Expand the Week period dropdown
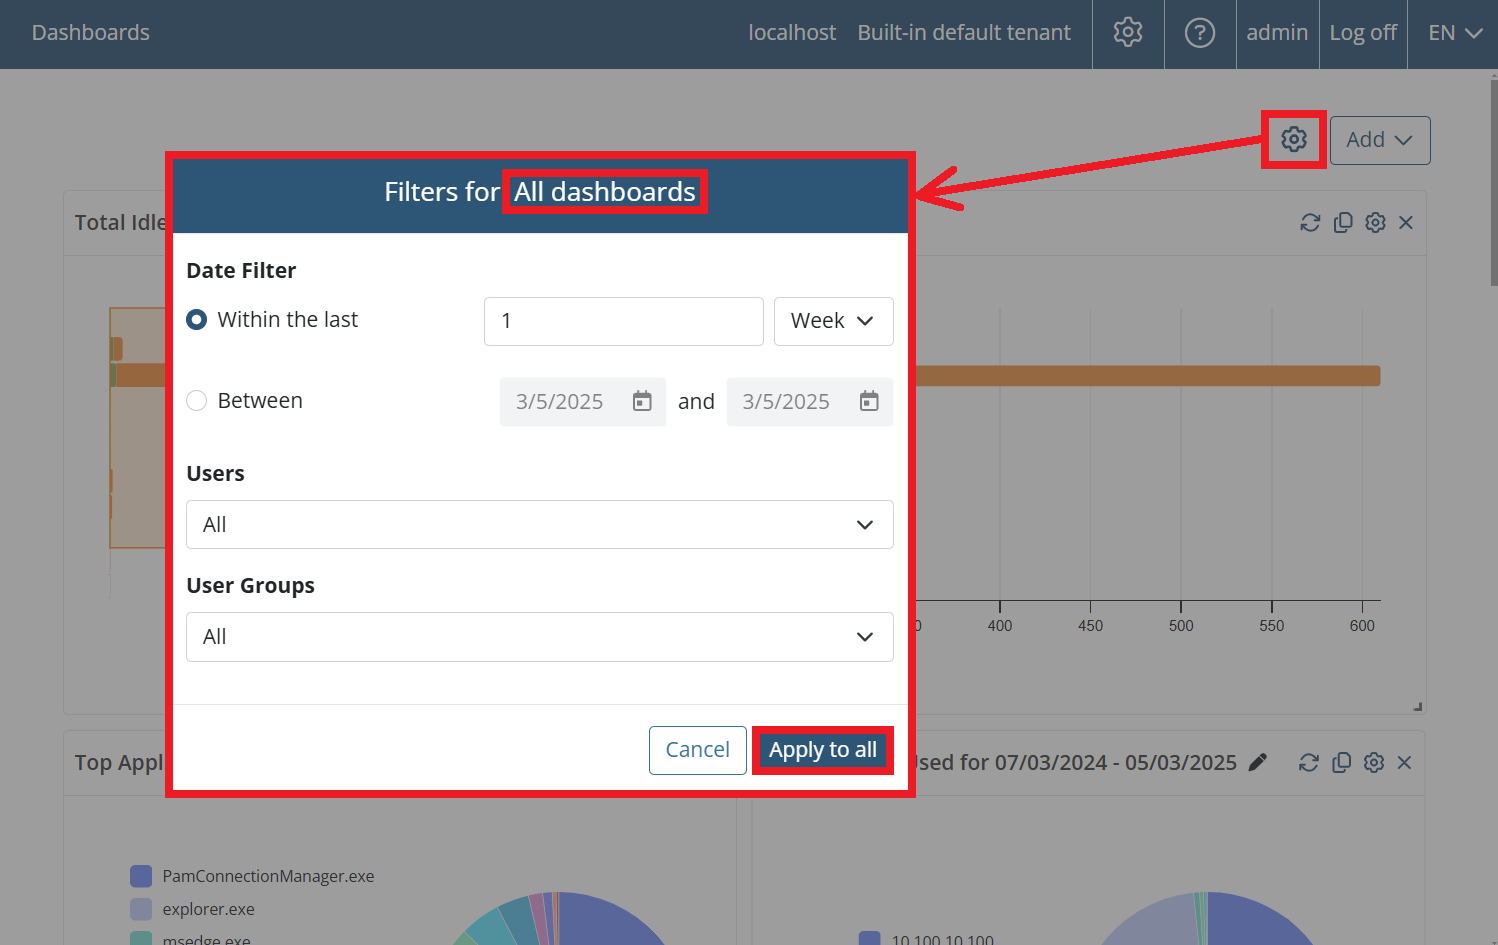Screen dimensions: 1498x945 pos(833,321)
